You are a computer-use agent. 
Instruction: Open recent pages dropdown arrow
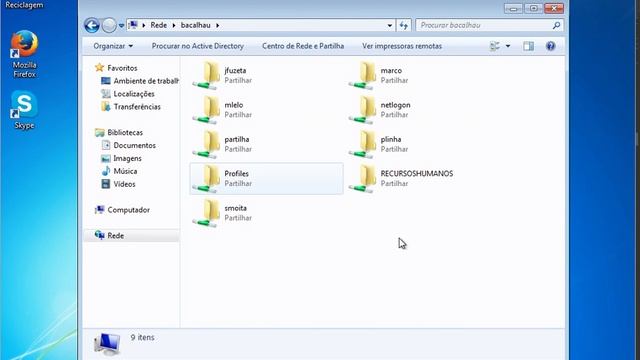pos(121,26)
